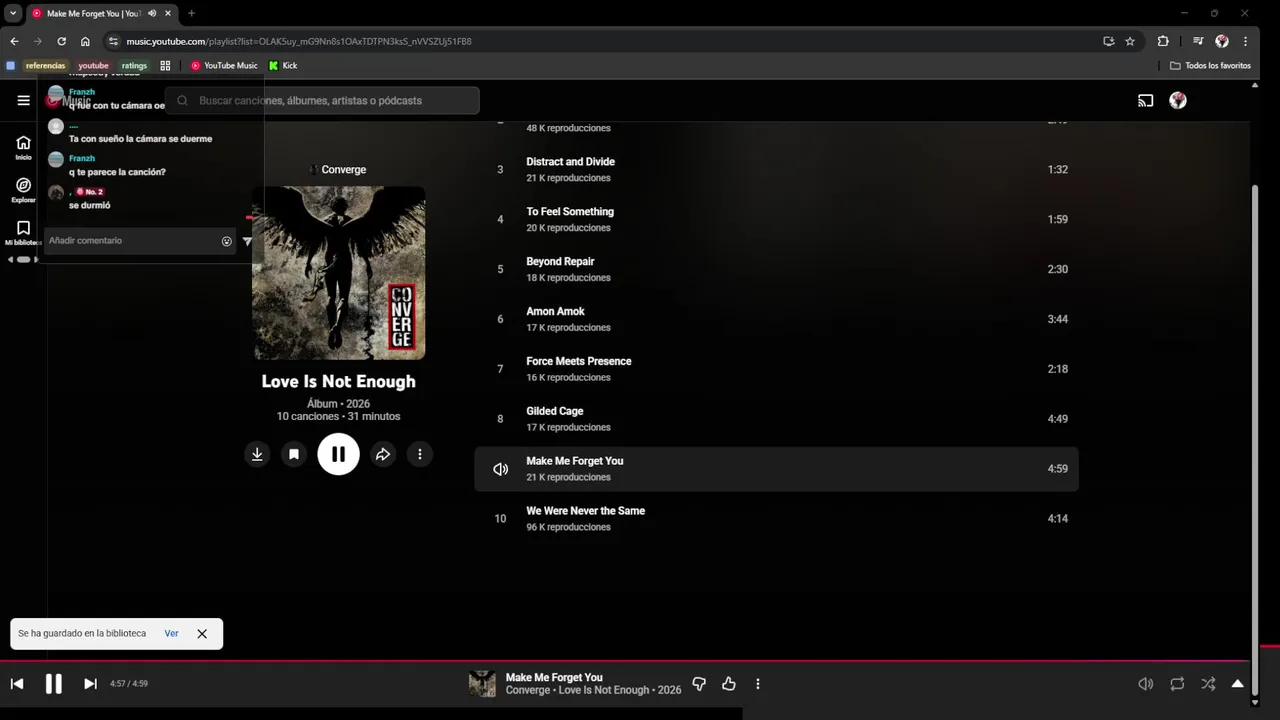Send the chat comment with arrow icon

[247, 241]
